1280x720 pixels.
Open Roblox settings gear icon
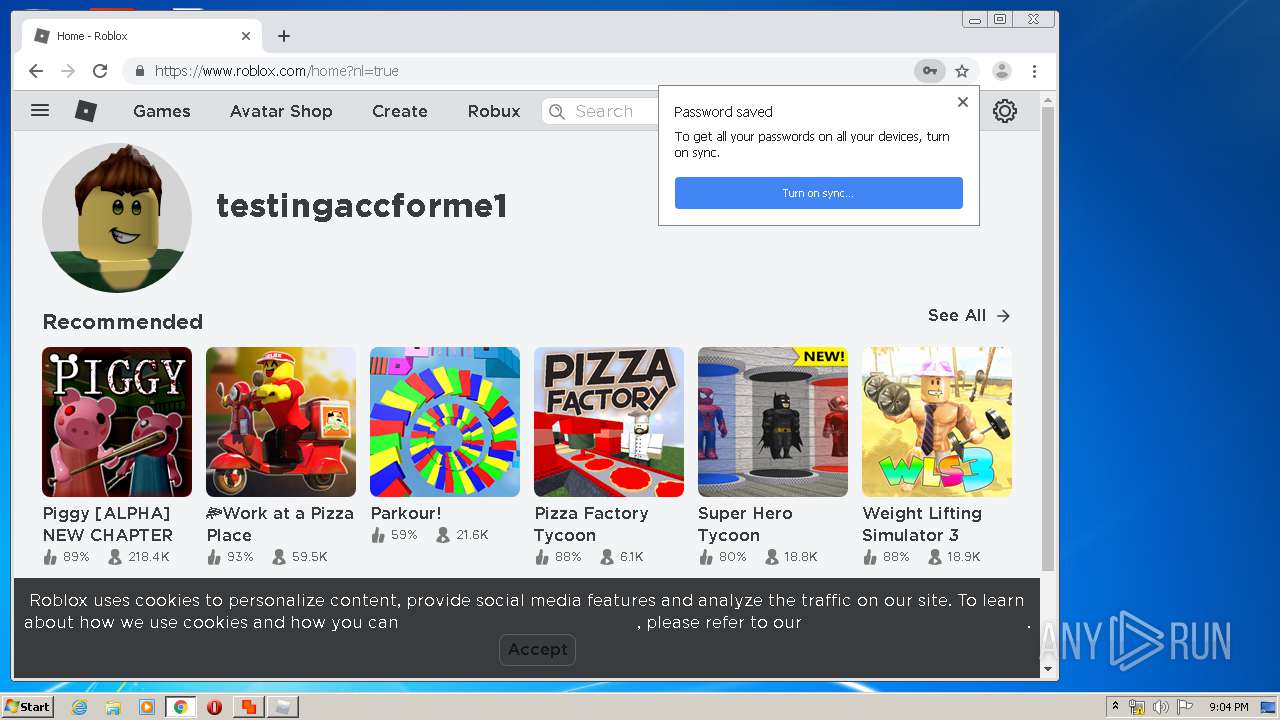[x=1005, y=111]
